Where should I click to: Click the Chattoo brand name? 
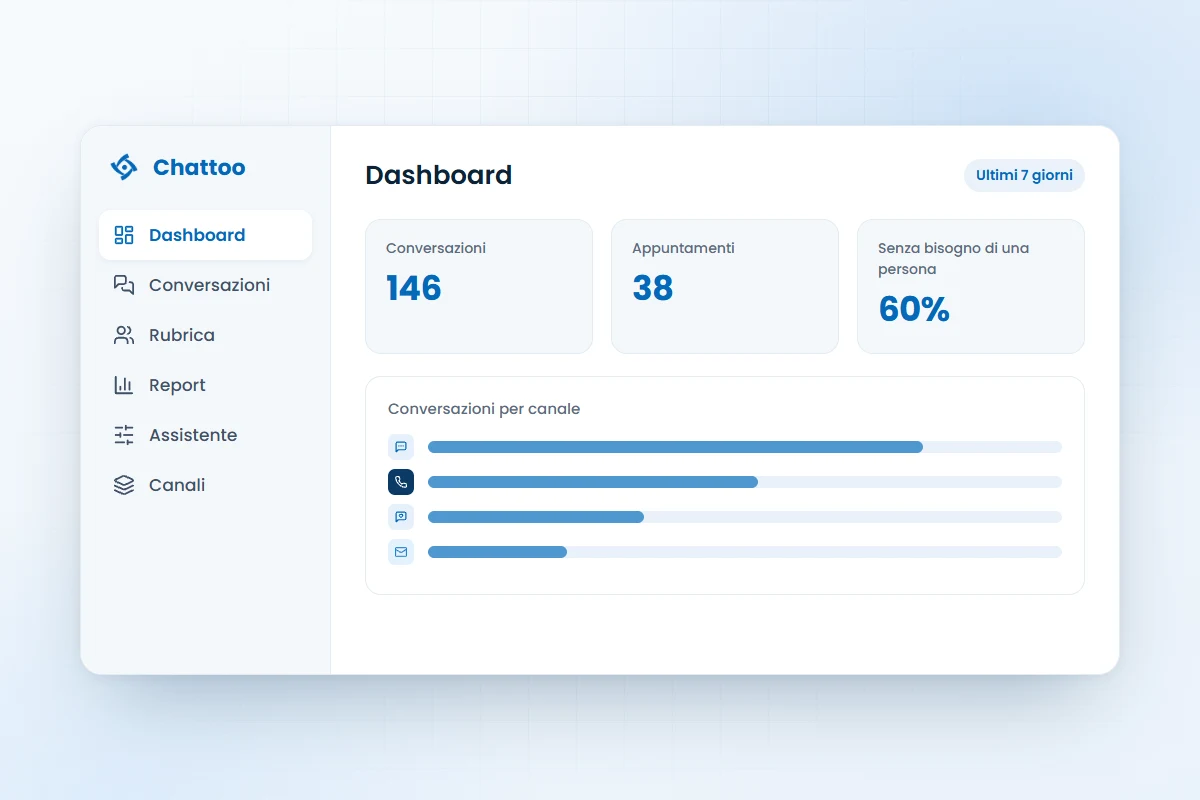coord(199,167)
